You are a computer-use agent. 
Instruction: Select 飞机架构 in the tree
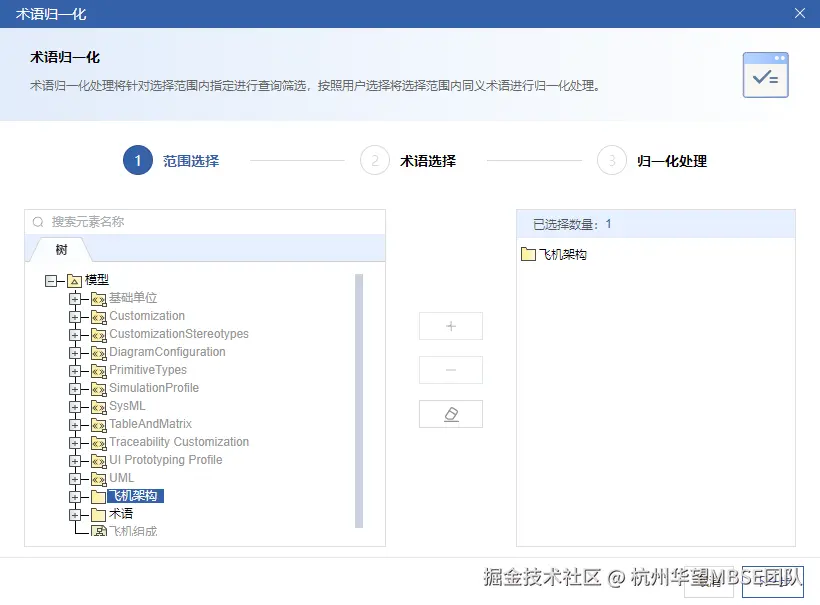[x=135, y=496]
